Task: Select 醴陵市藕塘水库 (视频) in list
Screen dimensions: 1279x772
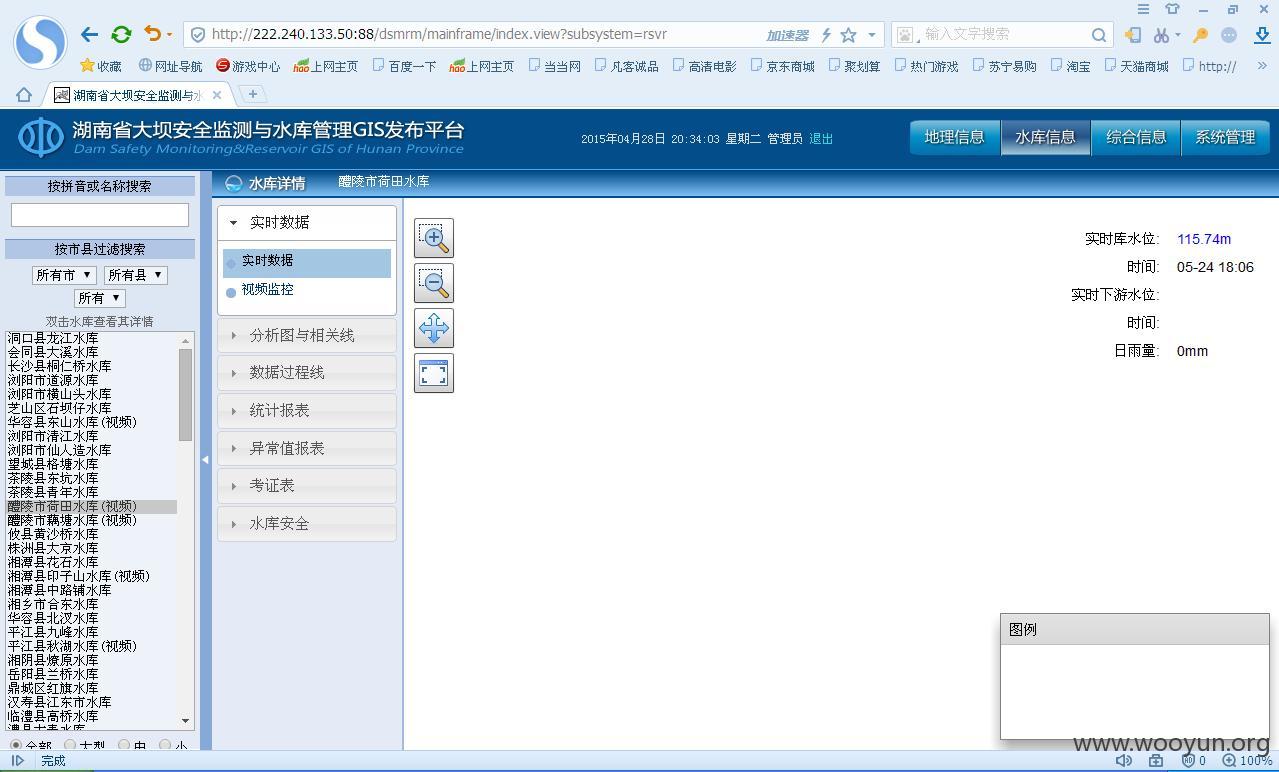Action: [92, 520]
